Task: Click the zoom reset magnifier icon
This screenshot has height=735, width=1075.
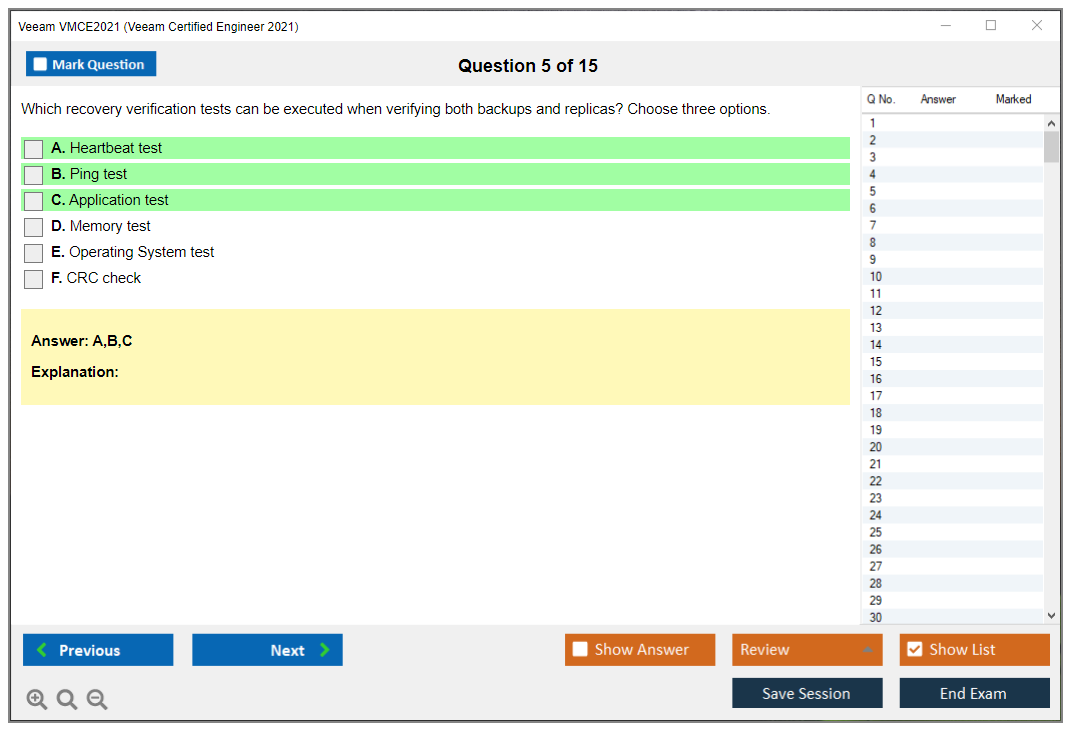Action: pyautogui.click(x=67, y=700)
